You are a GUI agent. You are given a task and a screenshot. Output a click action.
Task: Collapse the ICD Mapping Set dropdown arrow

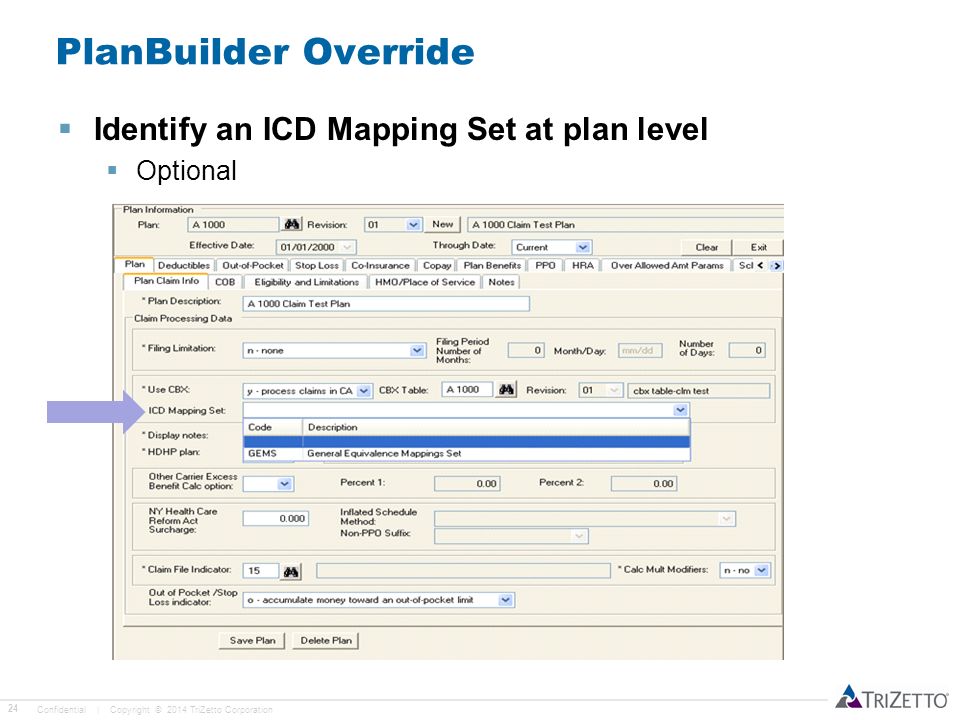click(x=680, y=410)
